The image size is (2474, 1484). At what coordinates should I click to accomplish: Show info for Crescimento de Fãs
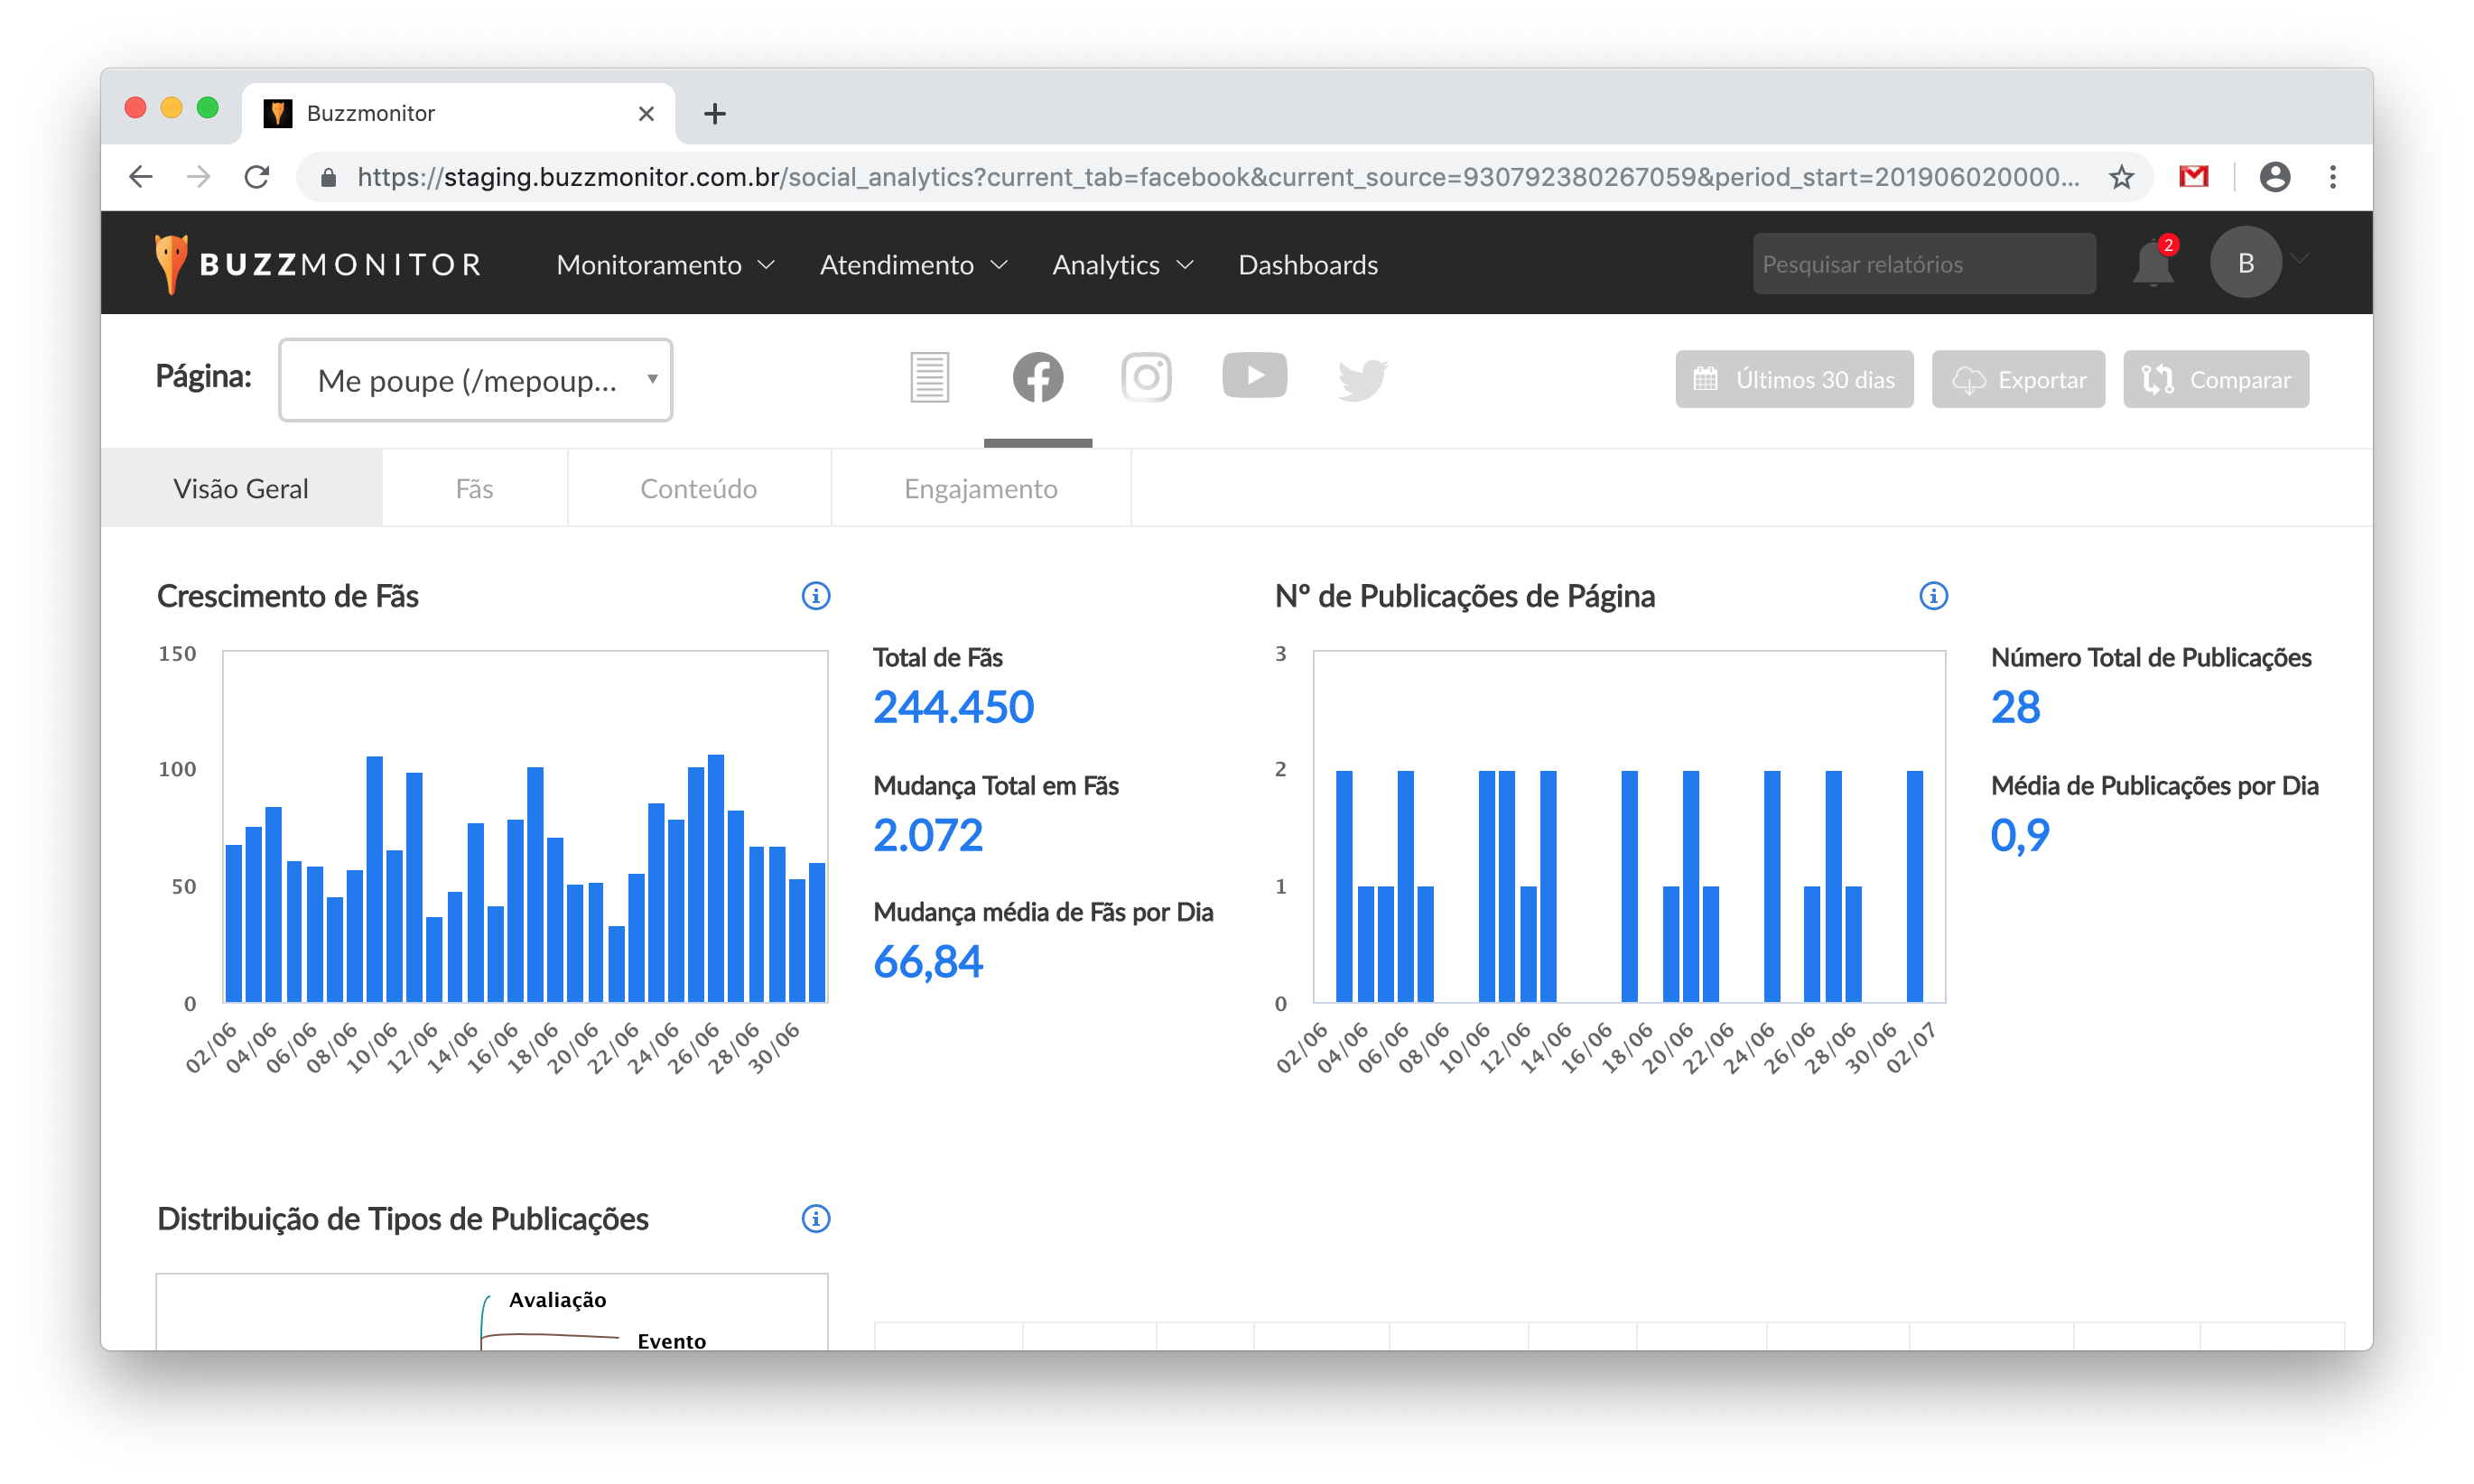(x=815, y=596)
